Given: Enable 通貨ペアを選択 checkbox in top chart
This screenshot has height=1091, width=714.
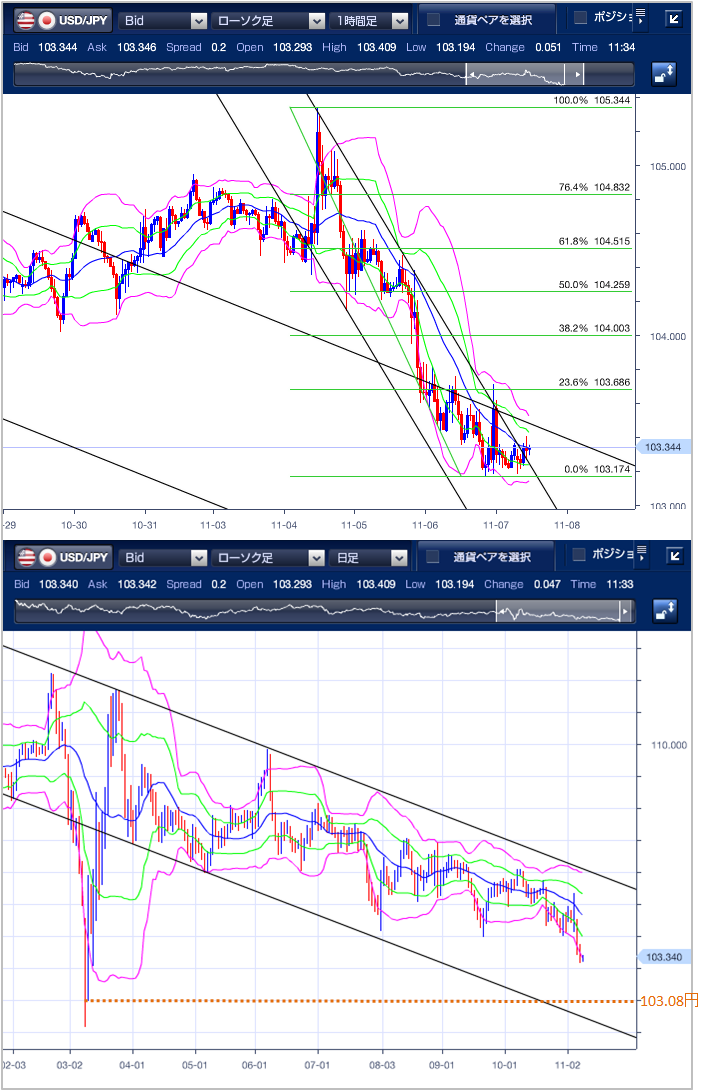Looking at the screenshot, I should (x=434, y=20).
